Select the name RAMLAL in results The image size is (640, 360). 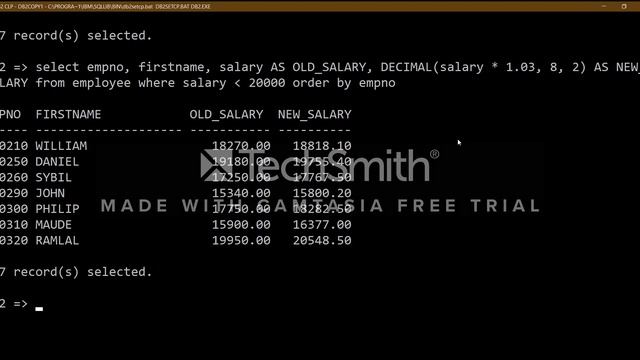(x=57, y=240)
